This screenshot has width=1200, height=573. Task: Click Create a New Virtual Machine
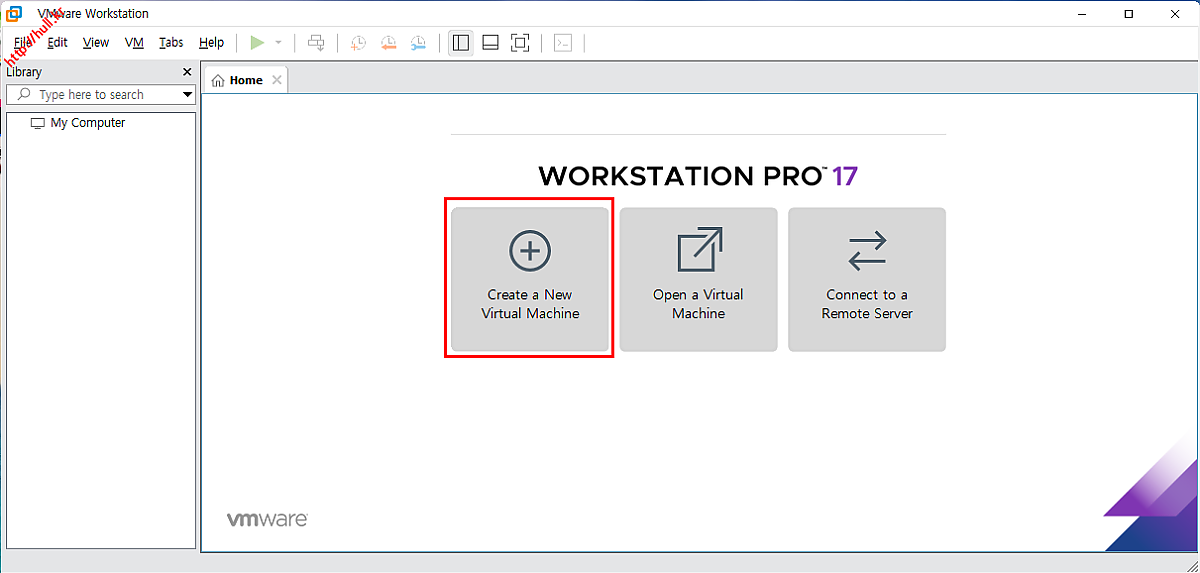tap(530, 279)
